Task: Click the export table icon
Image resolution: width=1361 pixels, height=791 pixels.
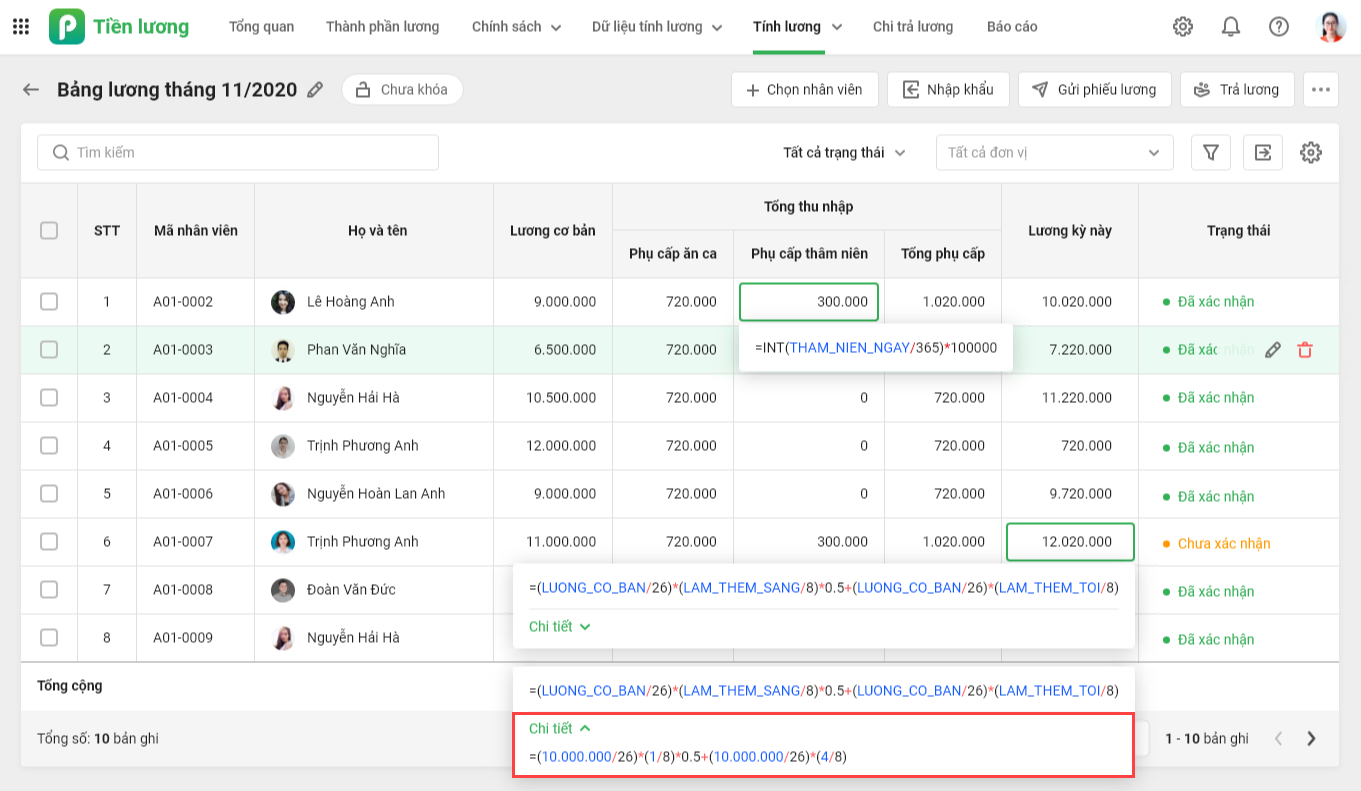Action: [x=1263, y=152]
